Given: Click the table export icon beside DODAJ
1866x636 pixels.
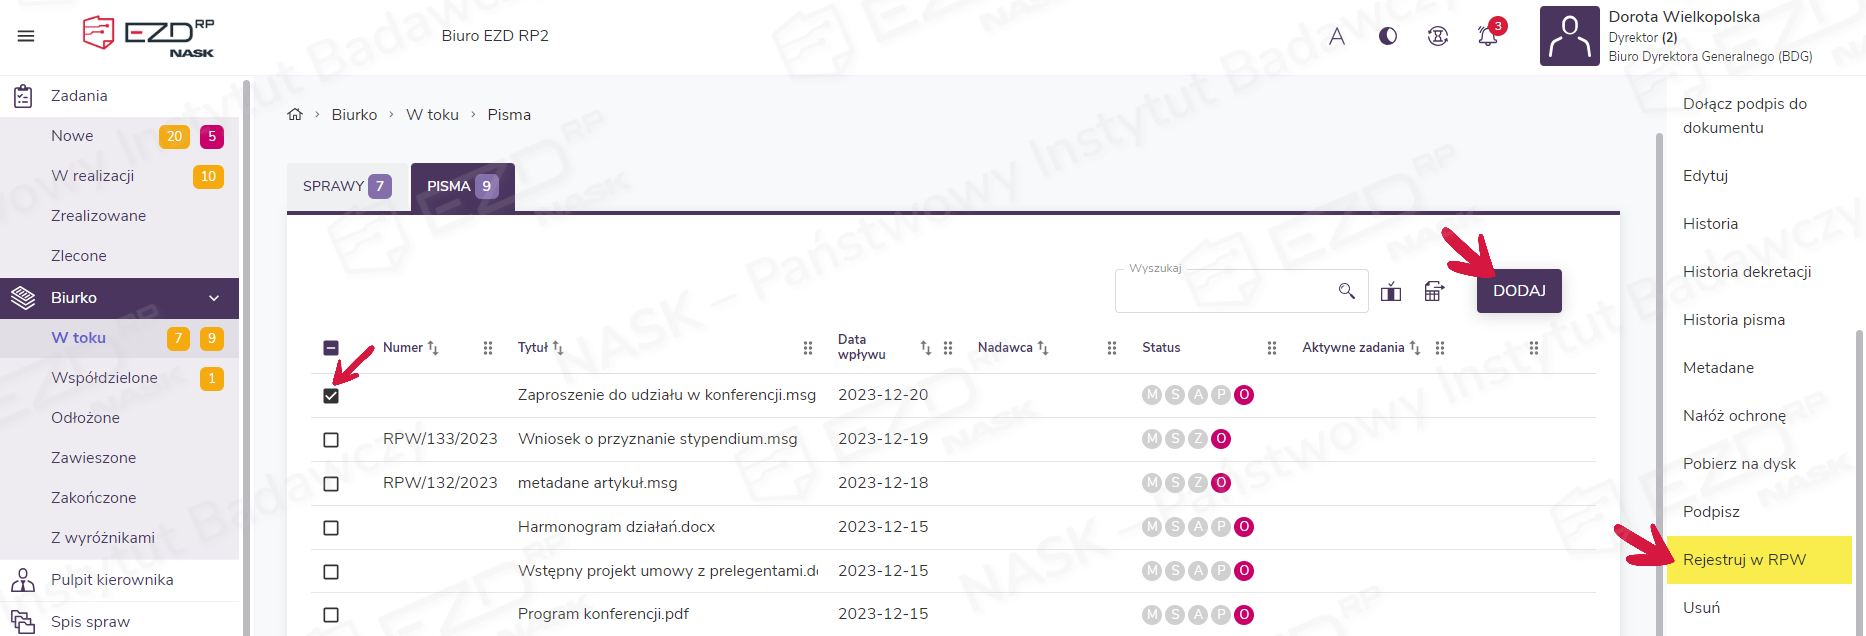Looking at the screenshot, I should click(1434, 291).
